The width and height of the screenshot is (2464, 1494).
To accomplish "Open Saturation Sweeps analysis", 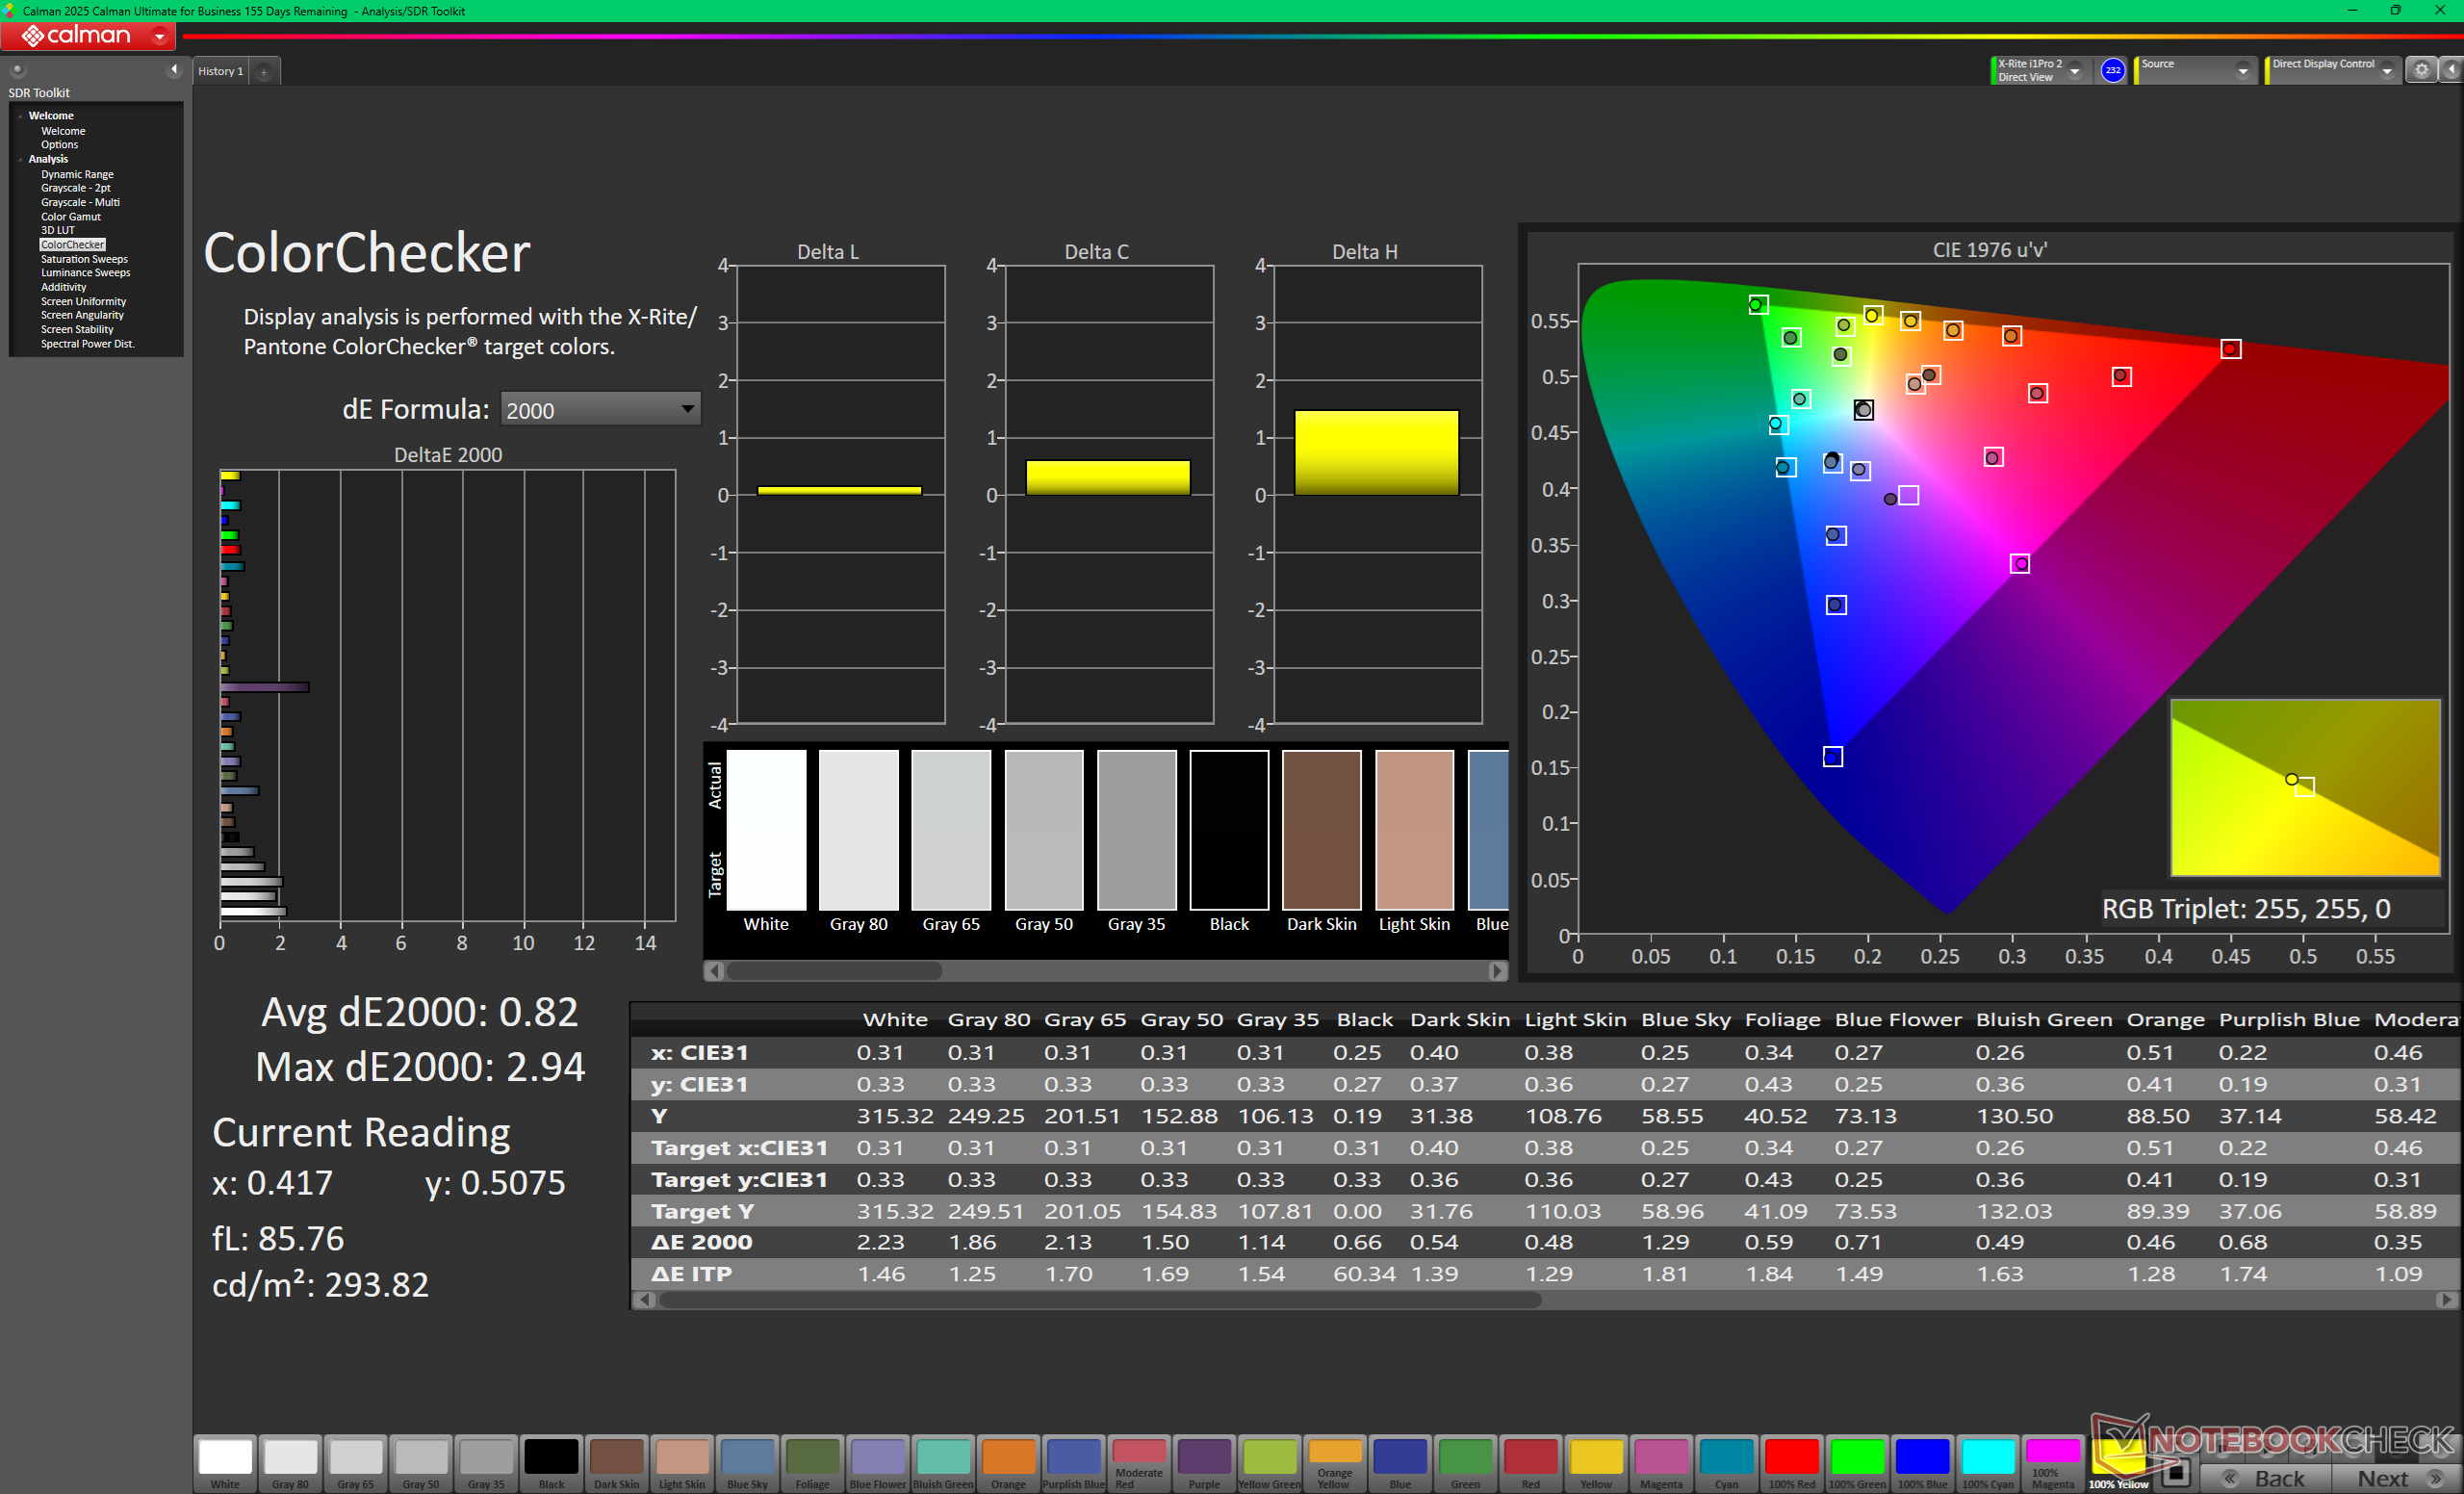I will 84,259.
